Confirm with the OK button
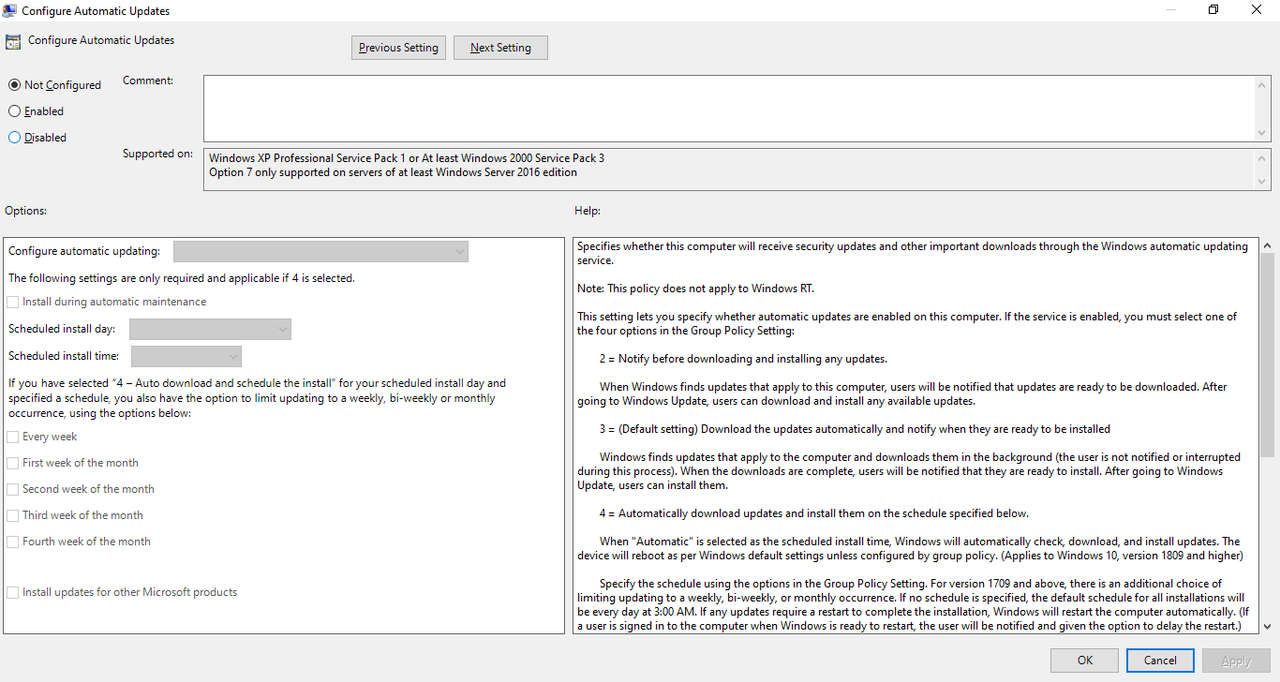 (1085, 660)
